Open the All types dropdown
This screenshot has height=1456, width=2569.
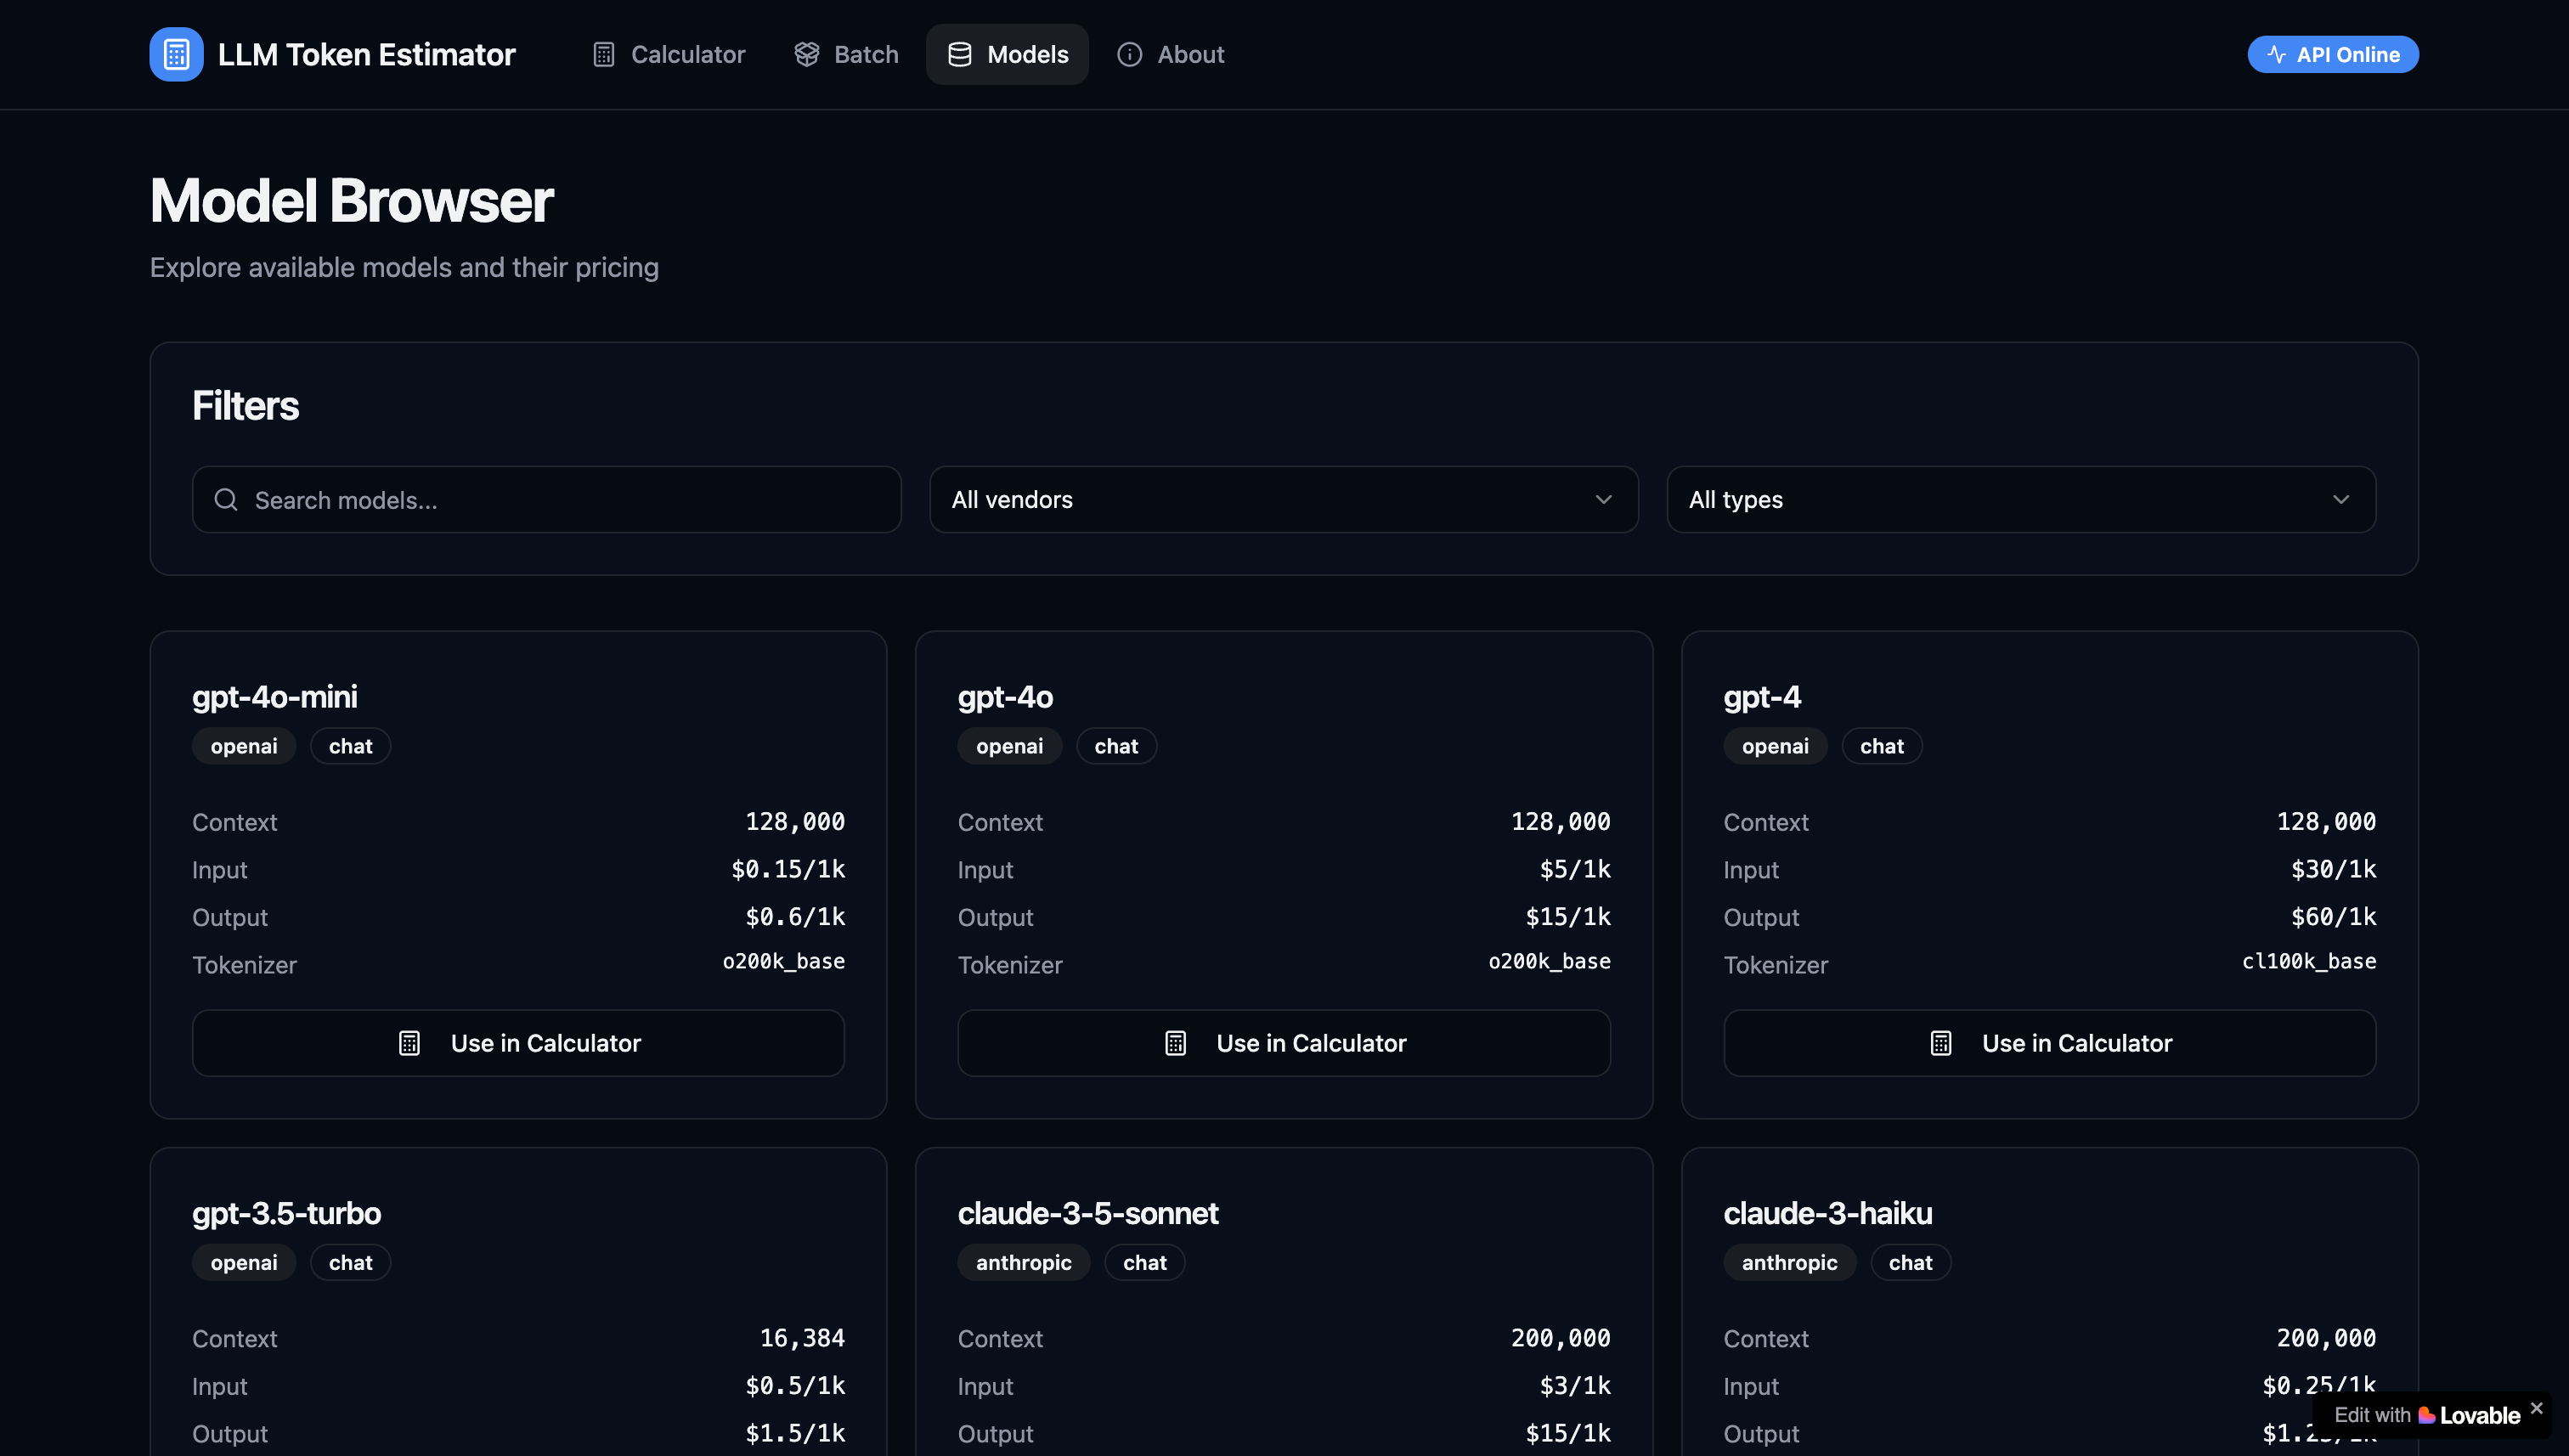(2021, 499)
